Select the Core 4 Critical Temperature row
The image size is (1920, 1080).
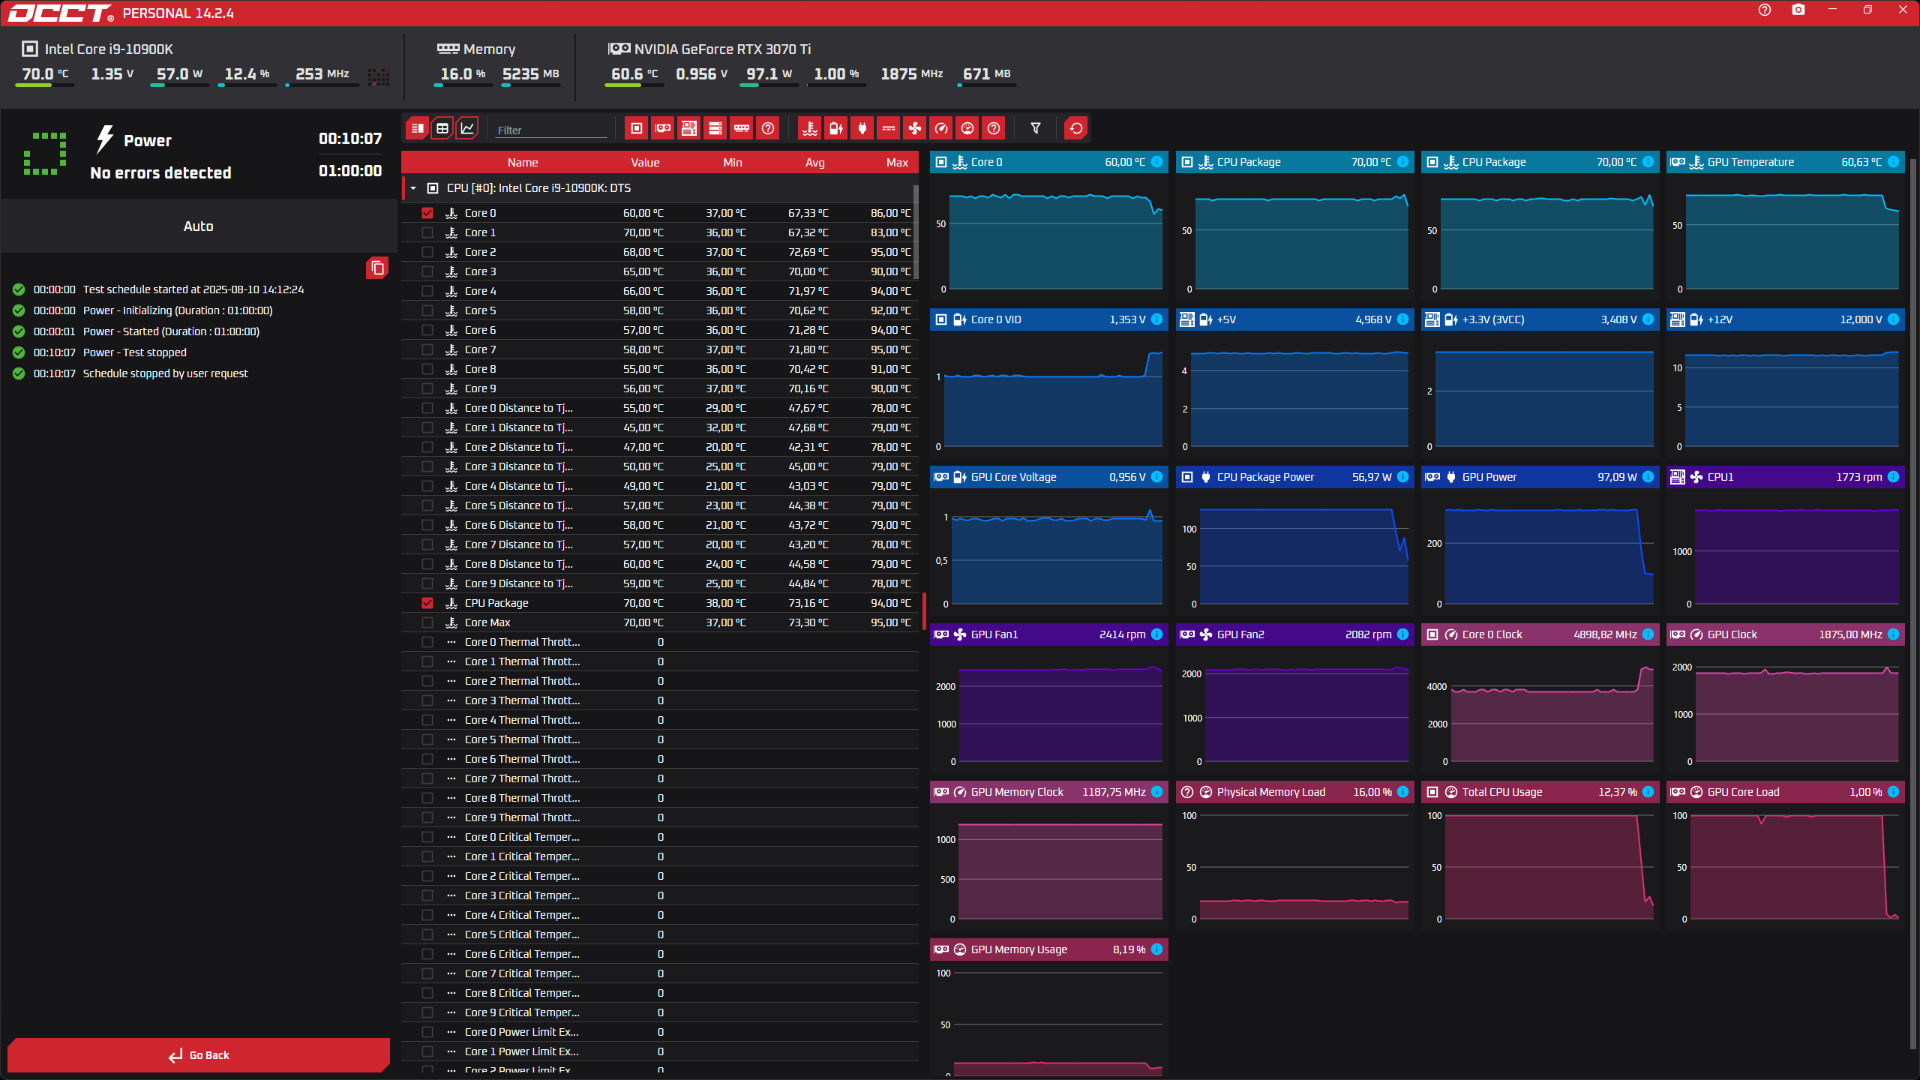[660, 915]
